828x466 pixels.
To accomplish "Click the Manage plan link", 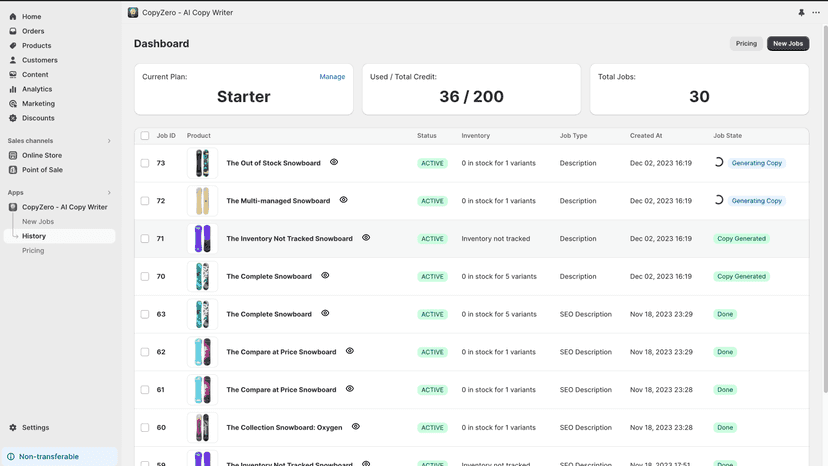I will [332, 77].
